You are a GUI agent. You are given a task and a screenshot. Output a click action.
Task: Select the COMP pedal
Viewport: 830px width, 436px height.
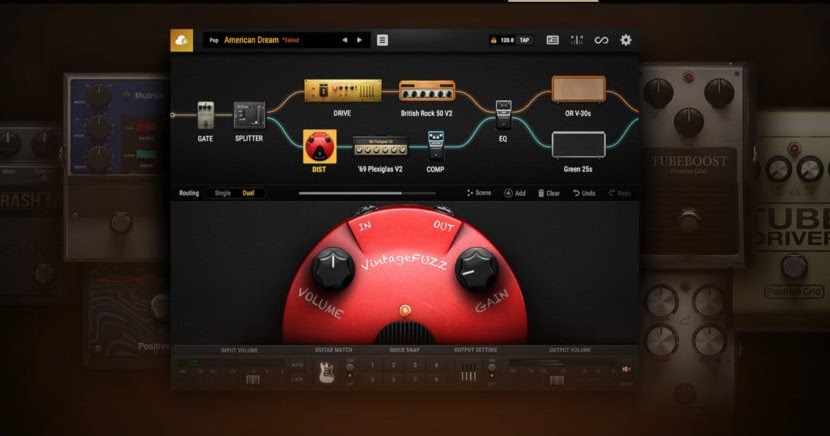(435, 145)
